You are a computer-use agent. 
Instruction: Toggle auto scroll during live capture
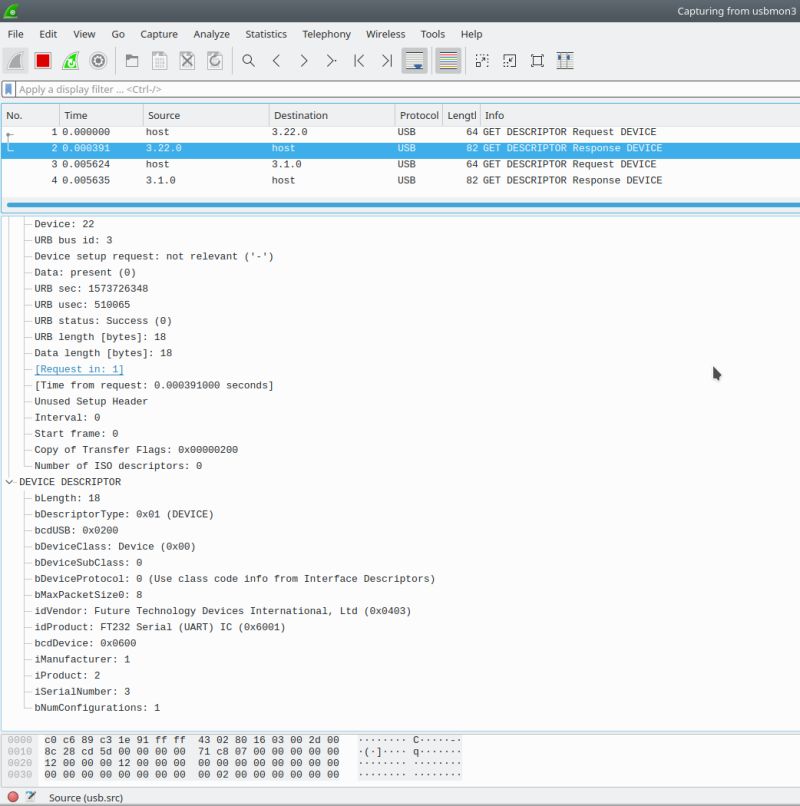[x=415, y=60]
